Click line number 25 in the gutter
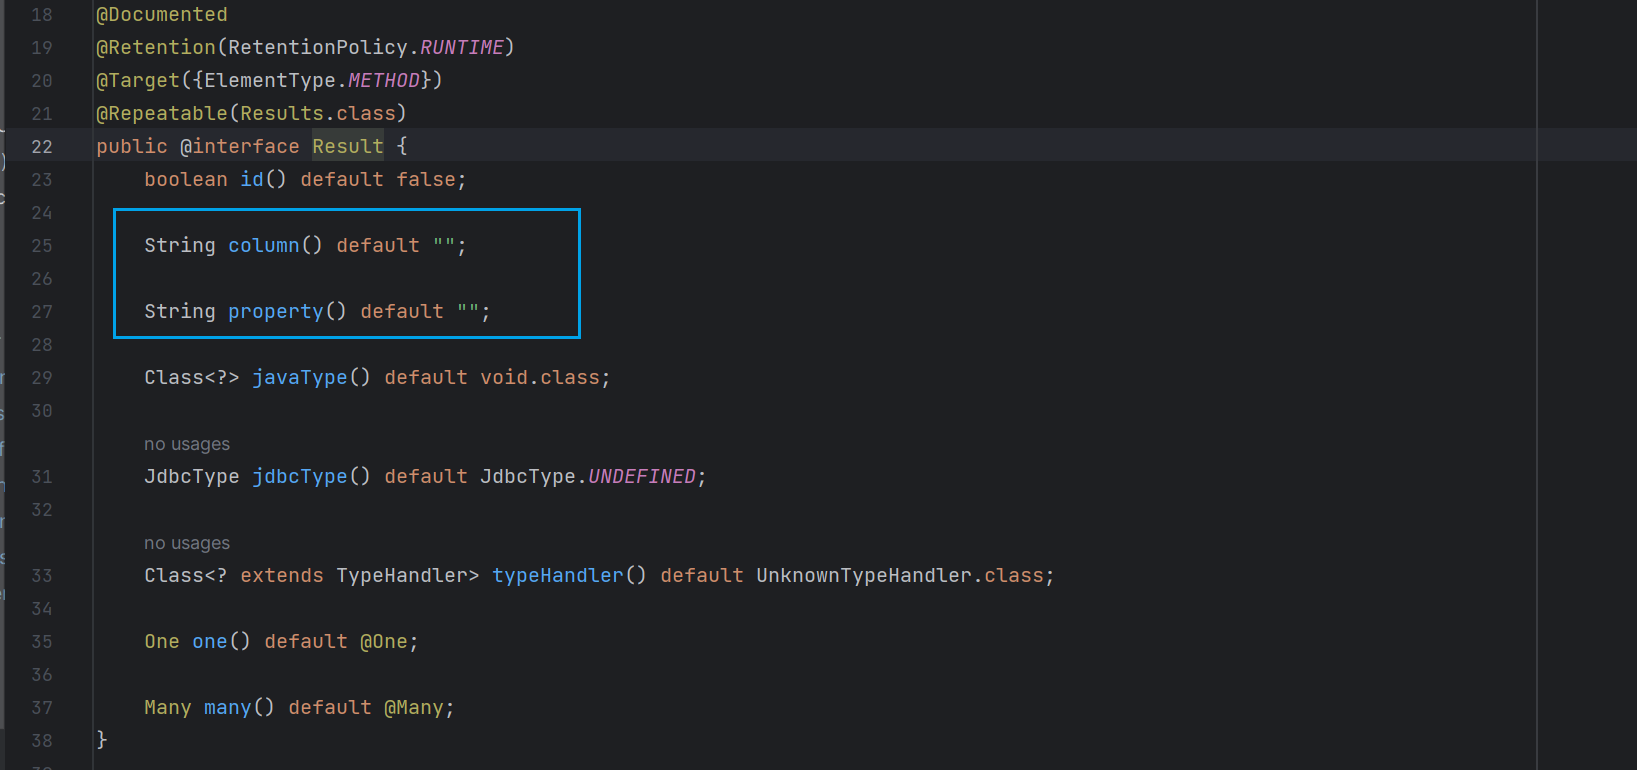The image size is (1637, 770). pos(42,245)
